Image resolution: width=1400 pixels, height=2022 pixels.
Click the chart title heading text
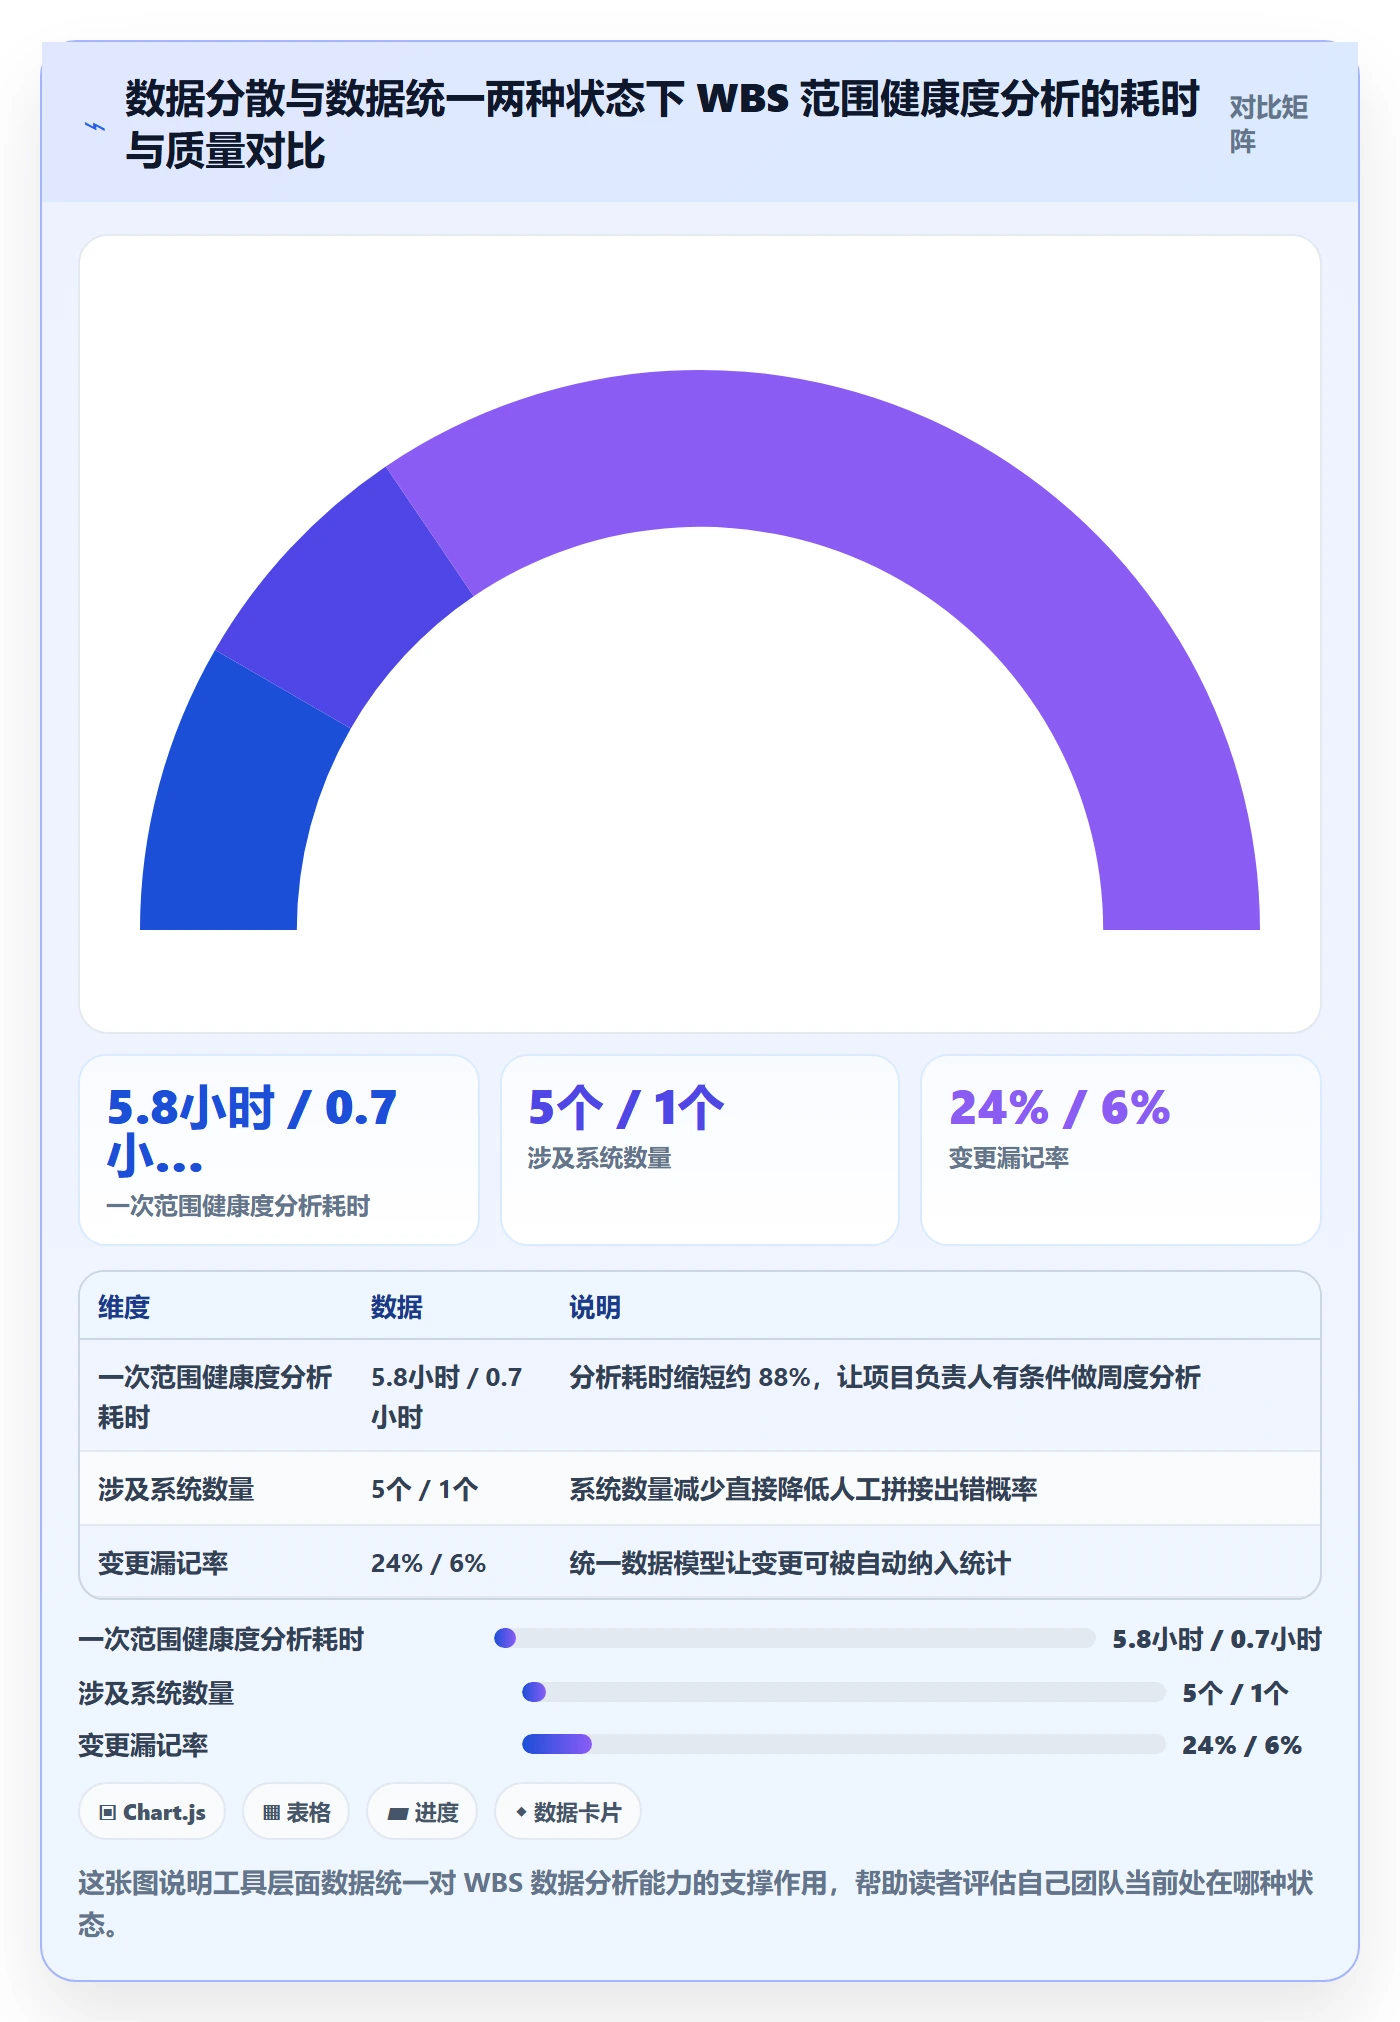pos(662,125)
